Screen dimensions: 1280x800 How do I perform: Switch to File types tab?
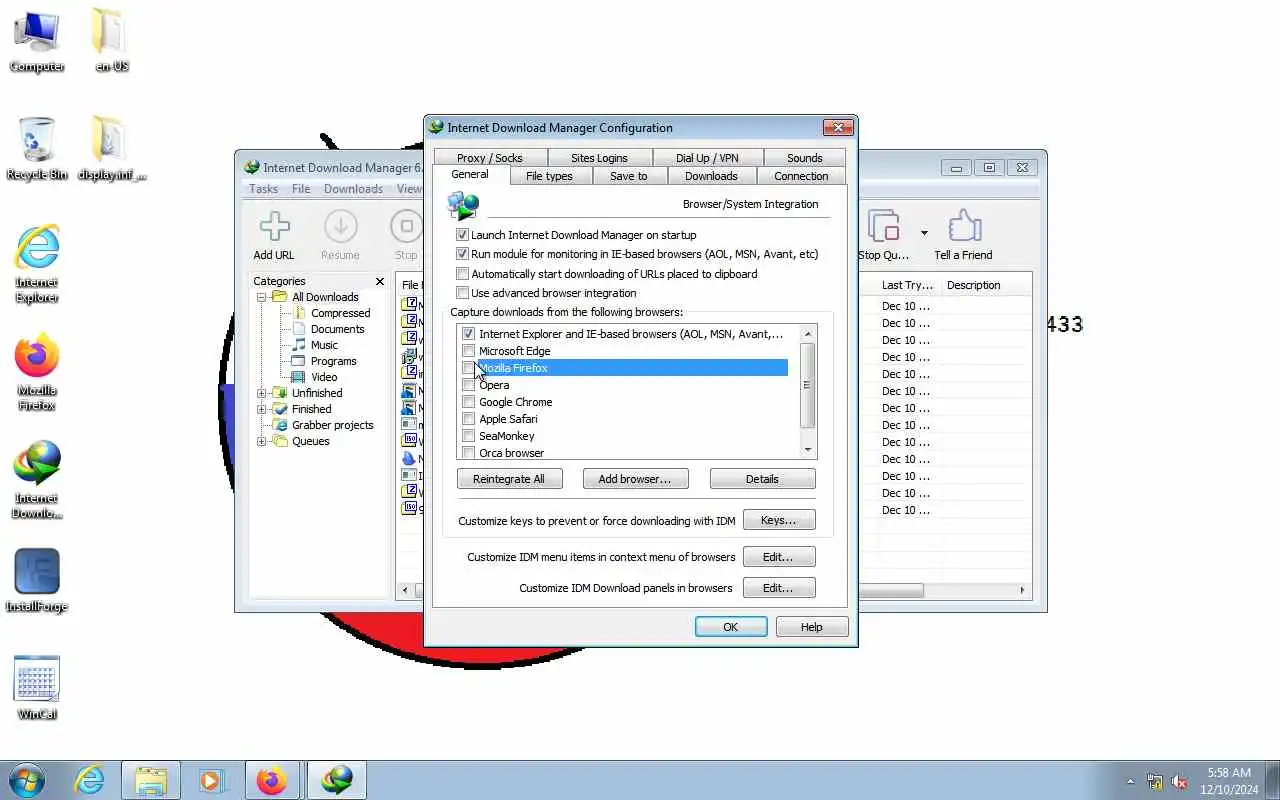[549, 176]
